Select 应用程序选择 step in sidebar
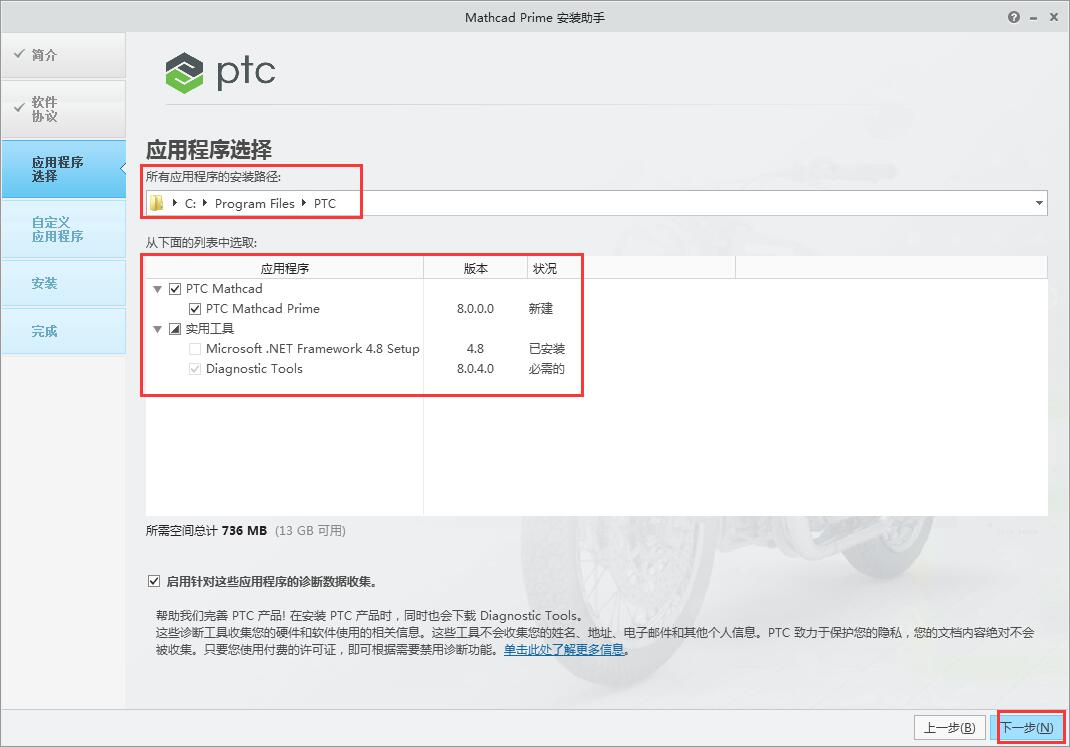 pos(63,169)
